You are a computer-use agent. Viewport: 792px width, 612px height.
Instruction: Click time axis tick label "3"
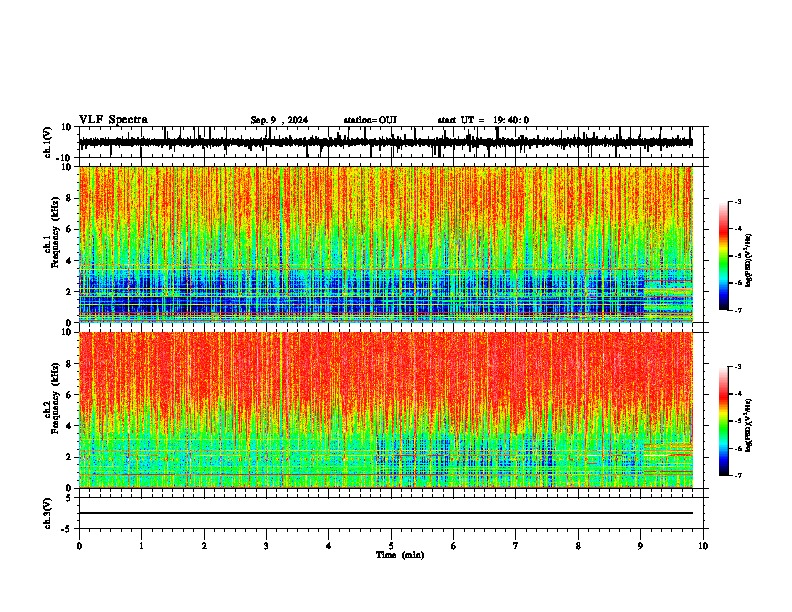266,546
